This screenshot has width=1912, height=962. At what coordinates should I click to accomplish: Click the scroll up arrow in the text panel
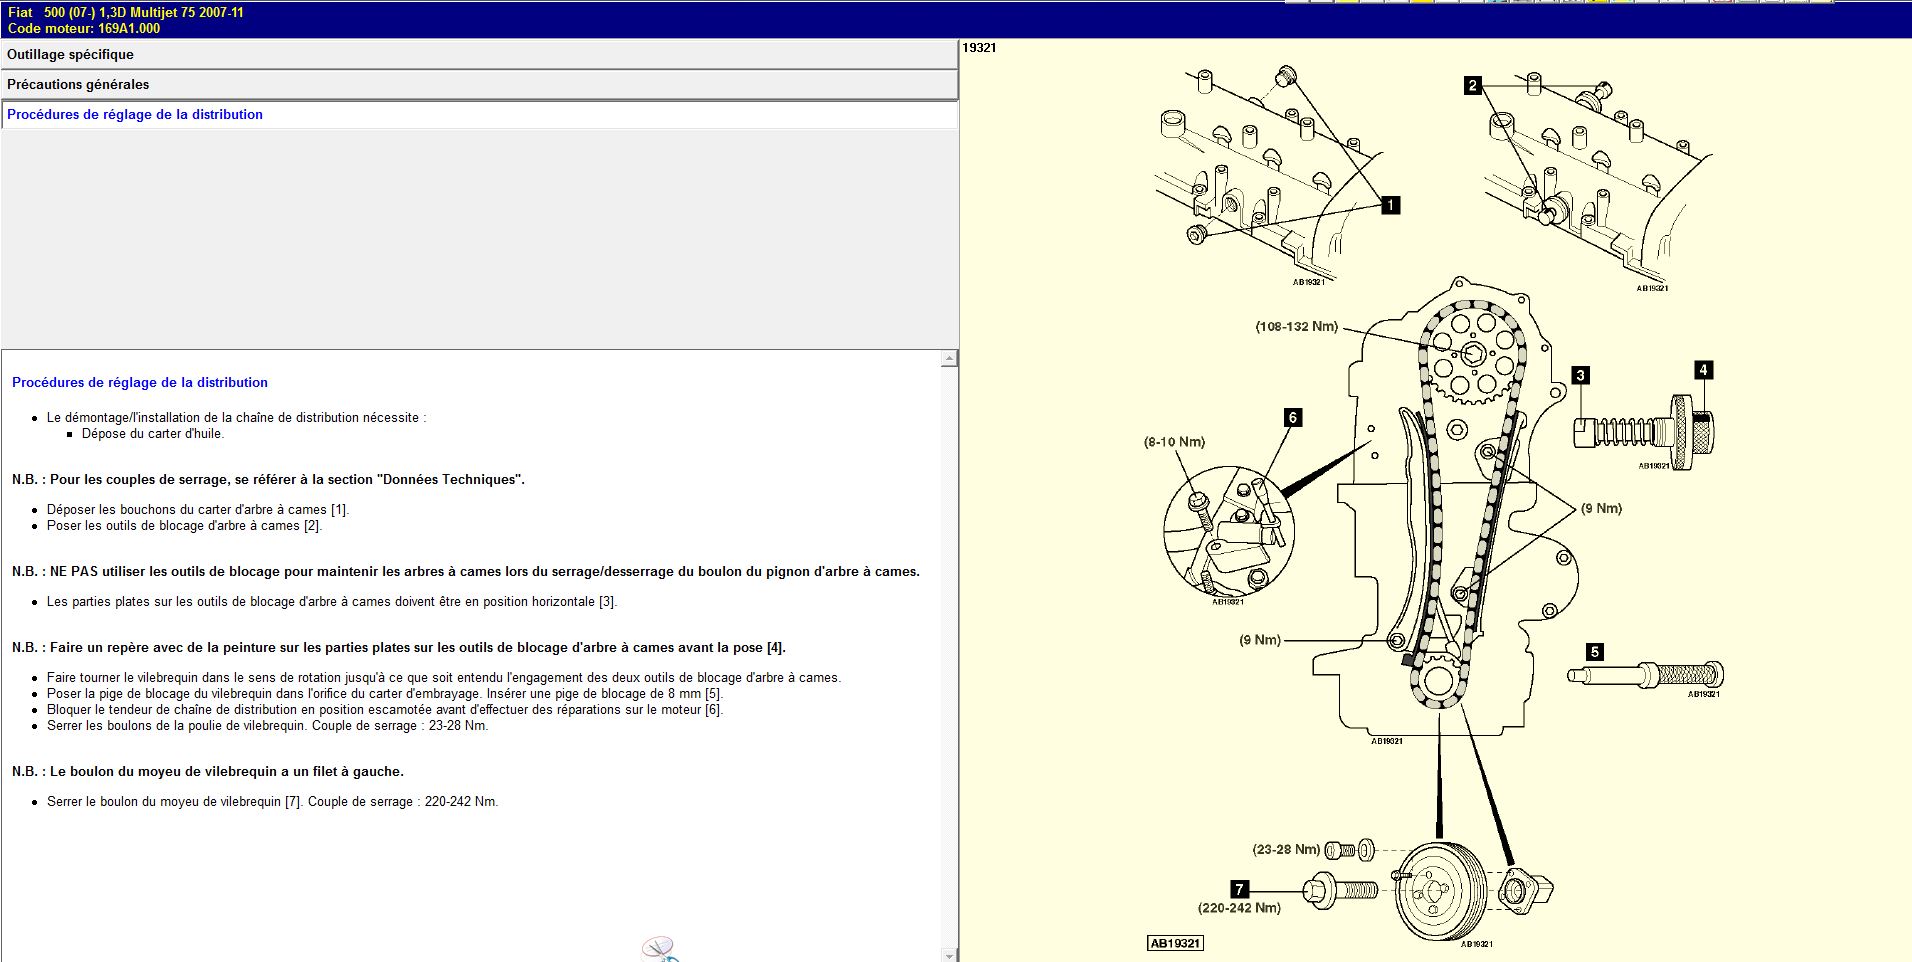(x=949, y=359)
